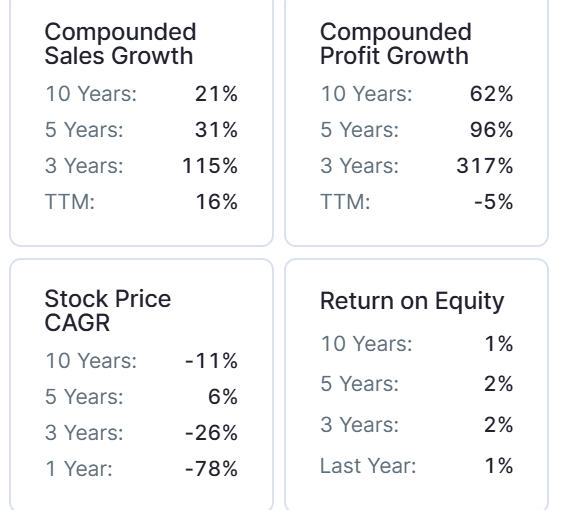Click the Last Year label under Return on Equity

368,466
